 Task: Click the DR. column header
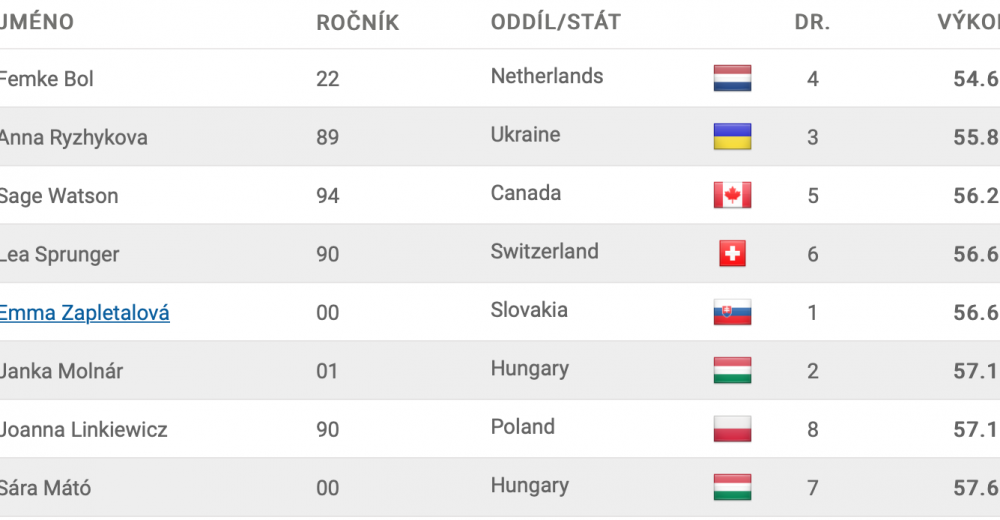(812, 22)
